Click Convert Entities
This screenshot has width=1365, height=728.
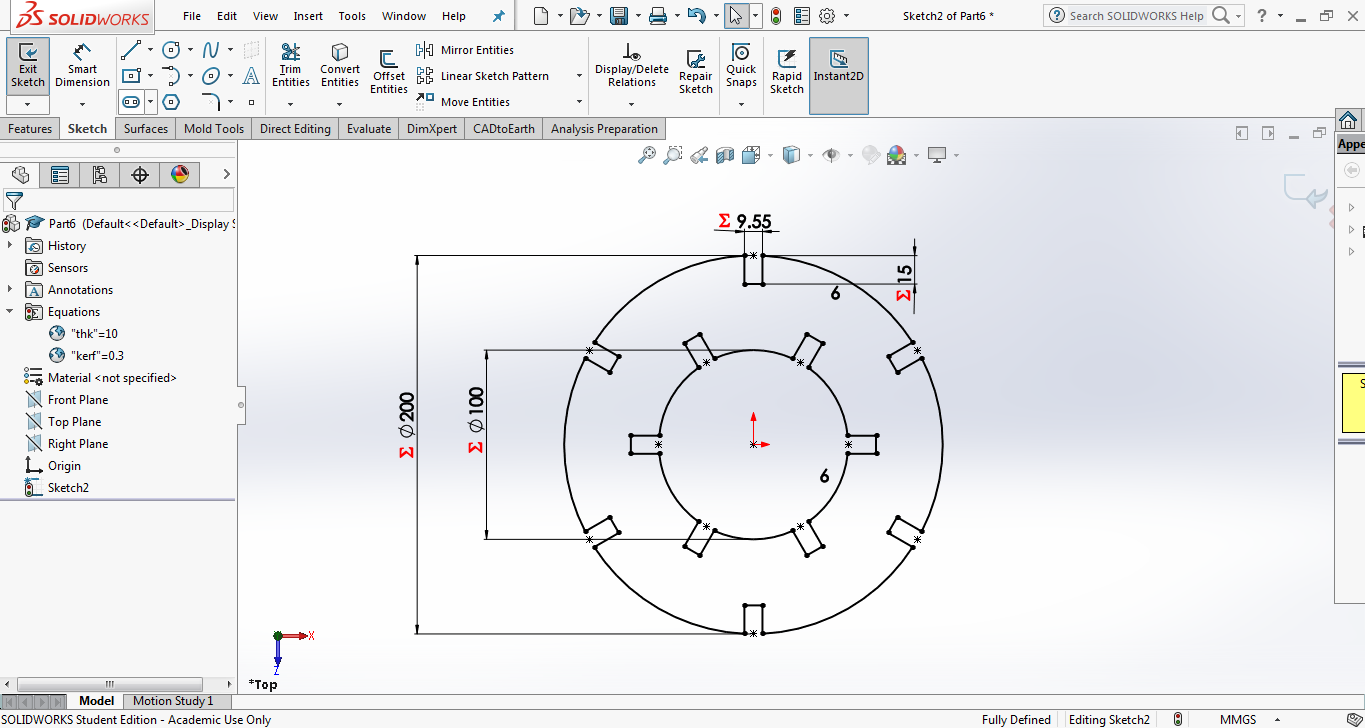click(340, 66)
